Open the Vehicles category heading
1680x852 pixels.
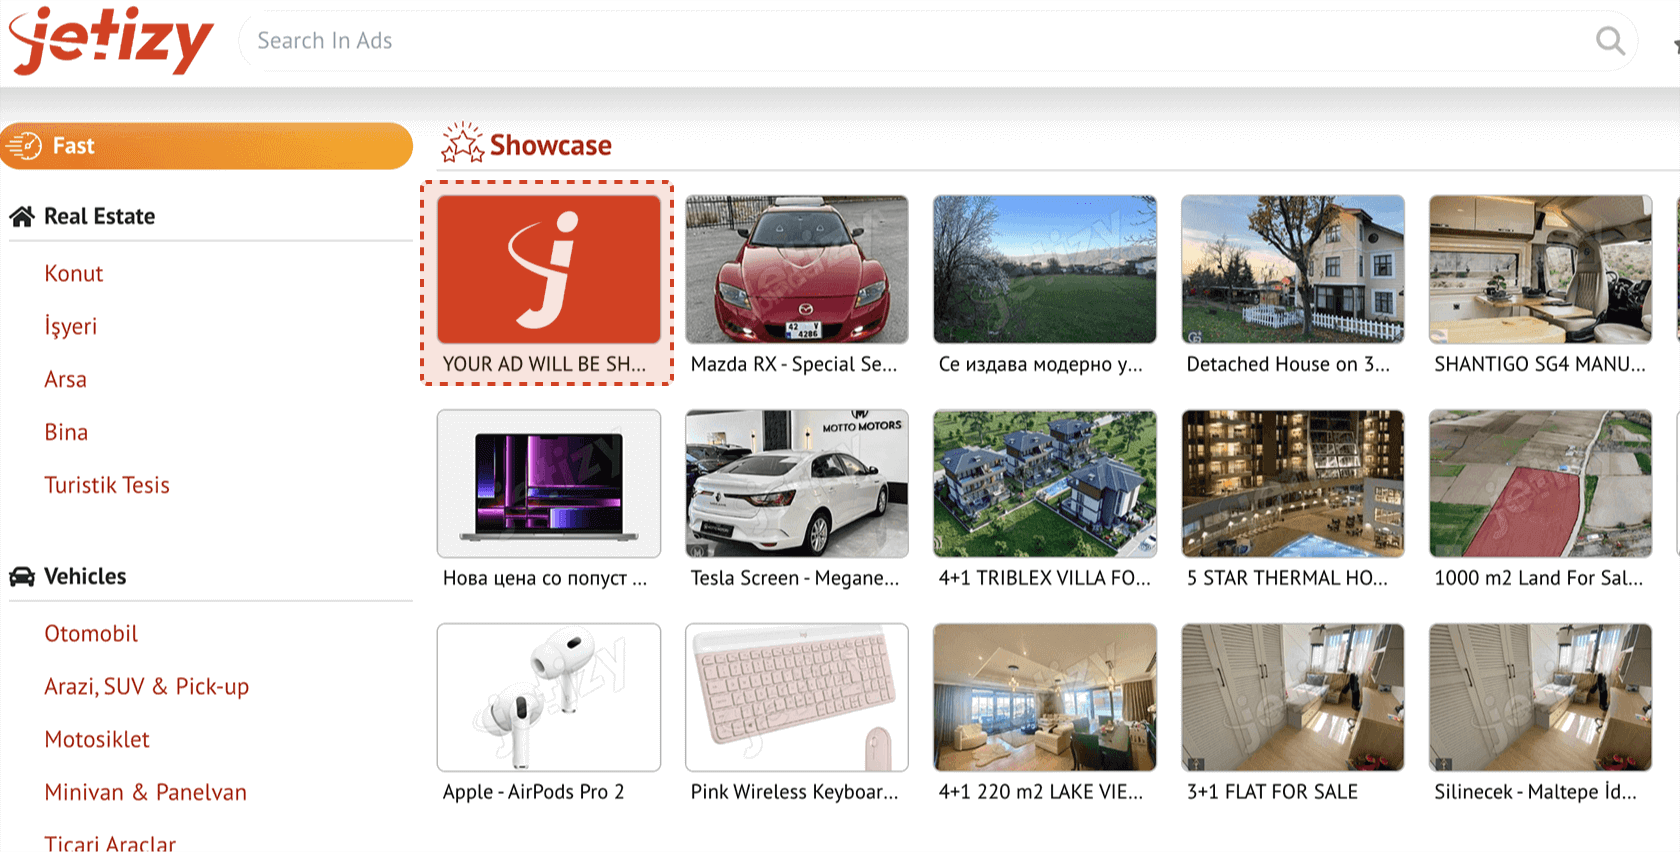(x=85, y=576)
